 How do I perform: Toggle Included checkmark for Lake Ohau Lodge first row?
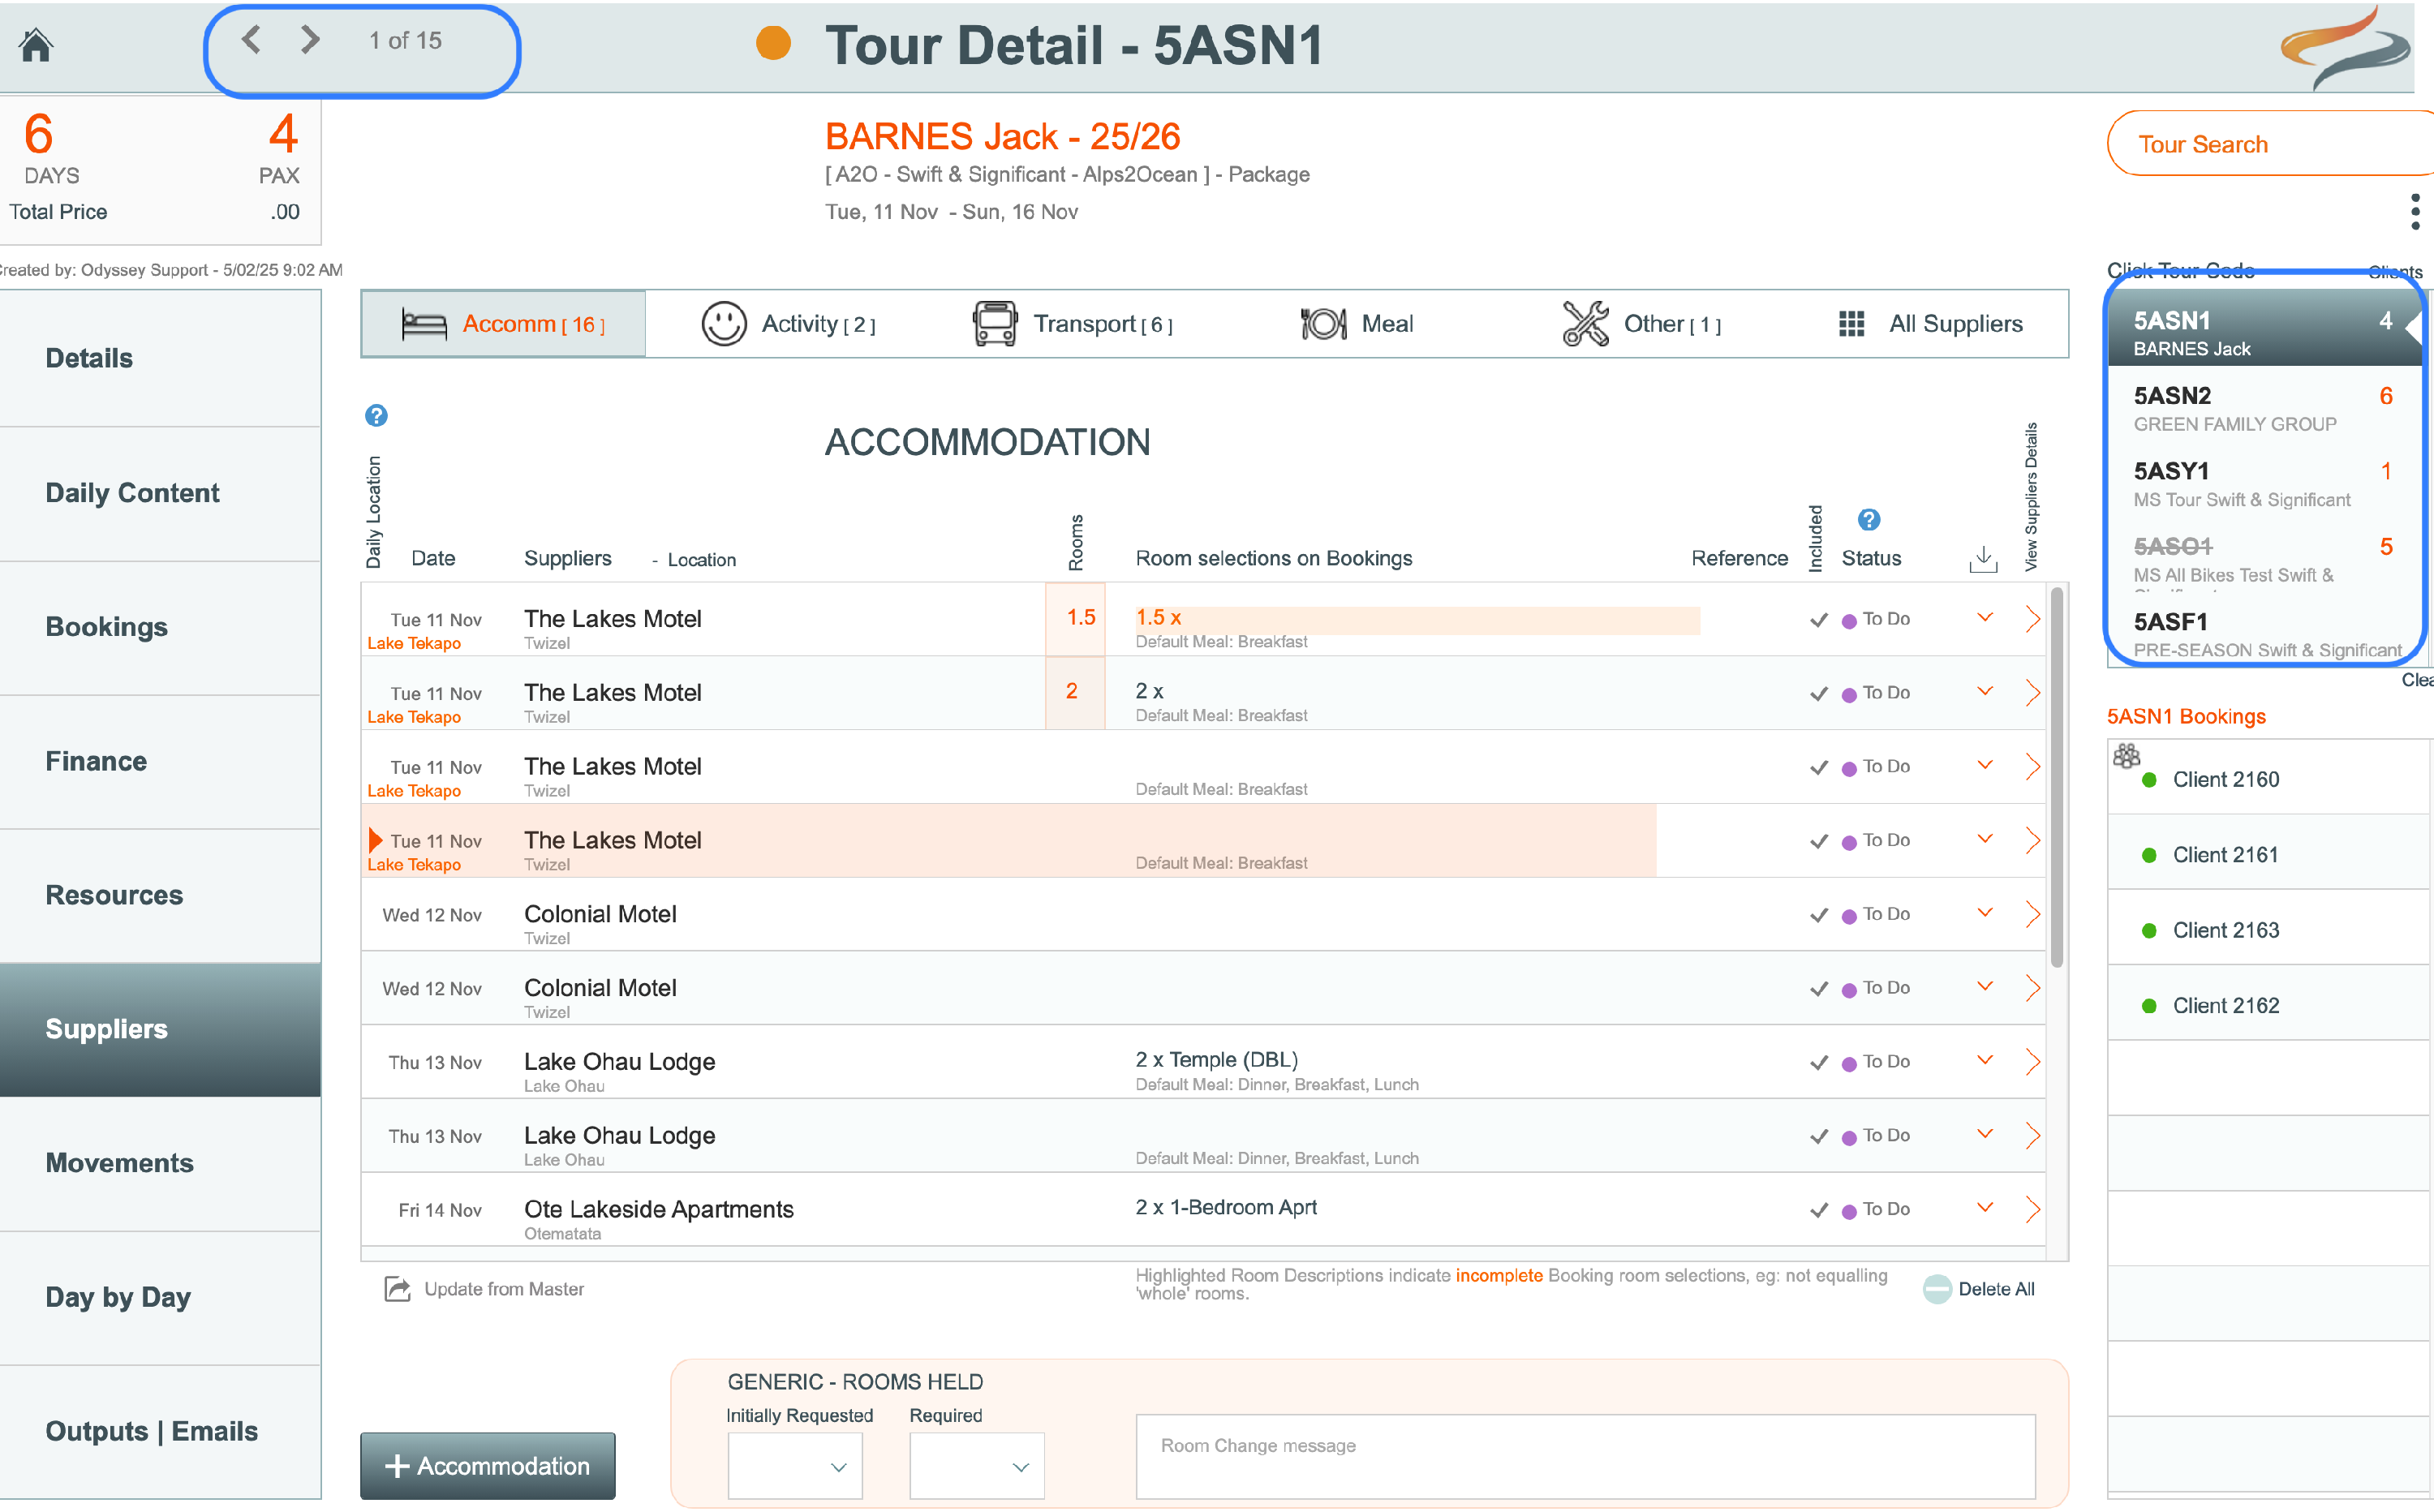(x=1818, y=1062)
